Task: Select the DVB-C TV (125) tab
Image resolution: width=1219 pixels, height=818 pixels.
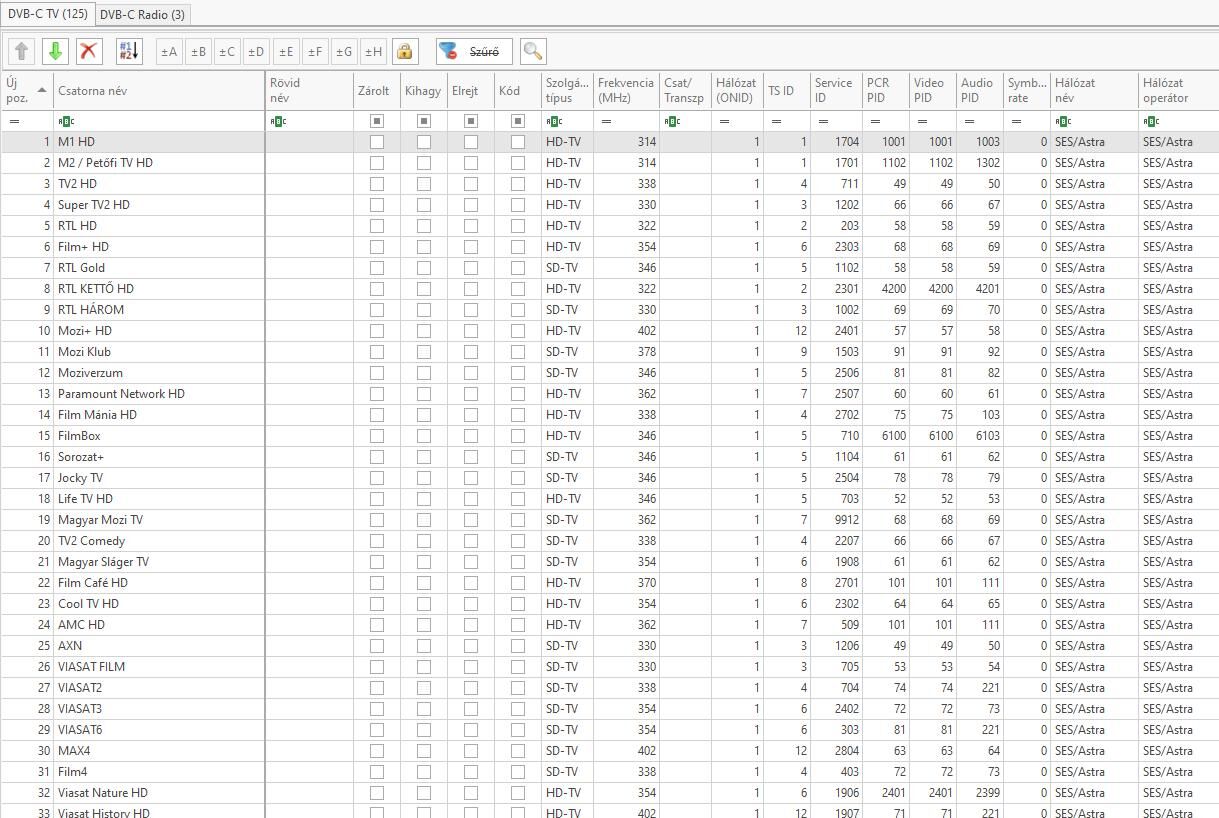Action: (x=47, y=13)
